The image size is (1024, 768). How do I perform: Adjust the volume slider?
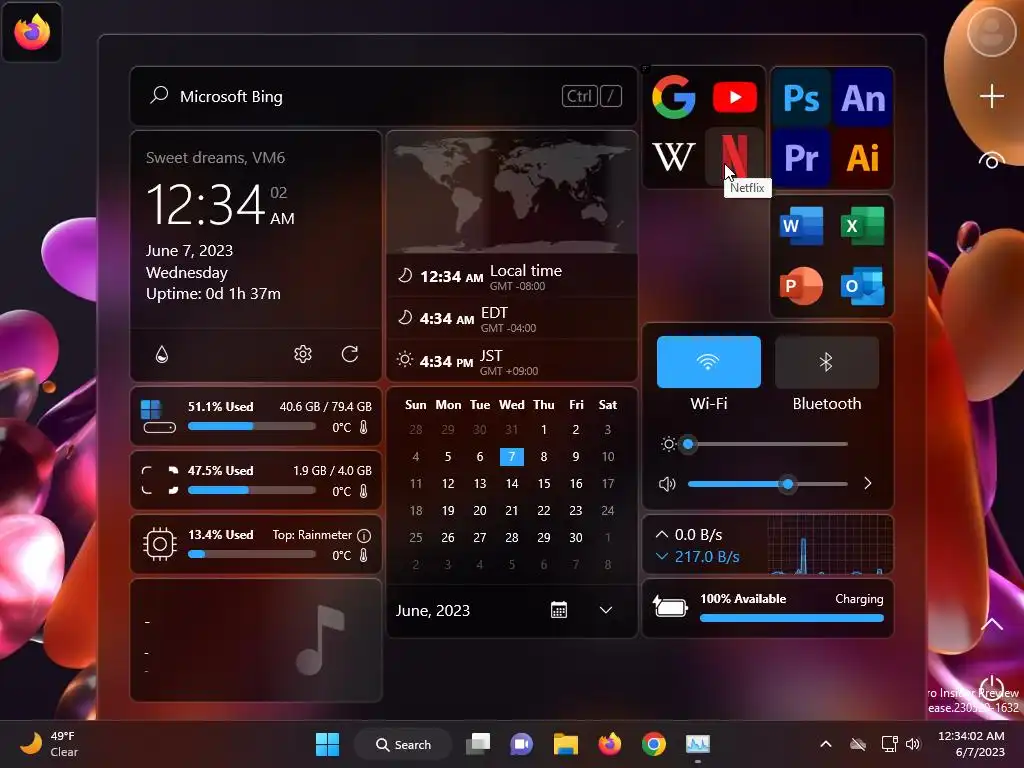click(767, 484)
